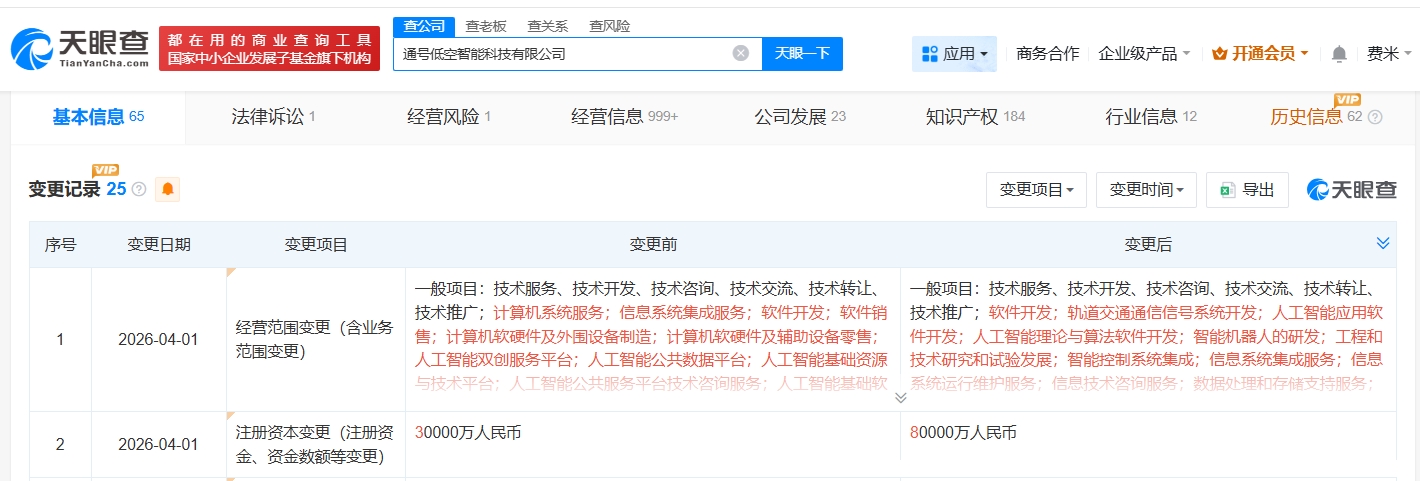Open the notification bell icon
Viewport: 1420px width, 481px height.
pyautogui.click(x=1339, y=54)
